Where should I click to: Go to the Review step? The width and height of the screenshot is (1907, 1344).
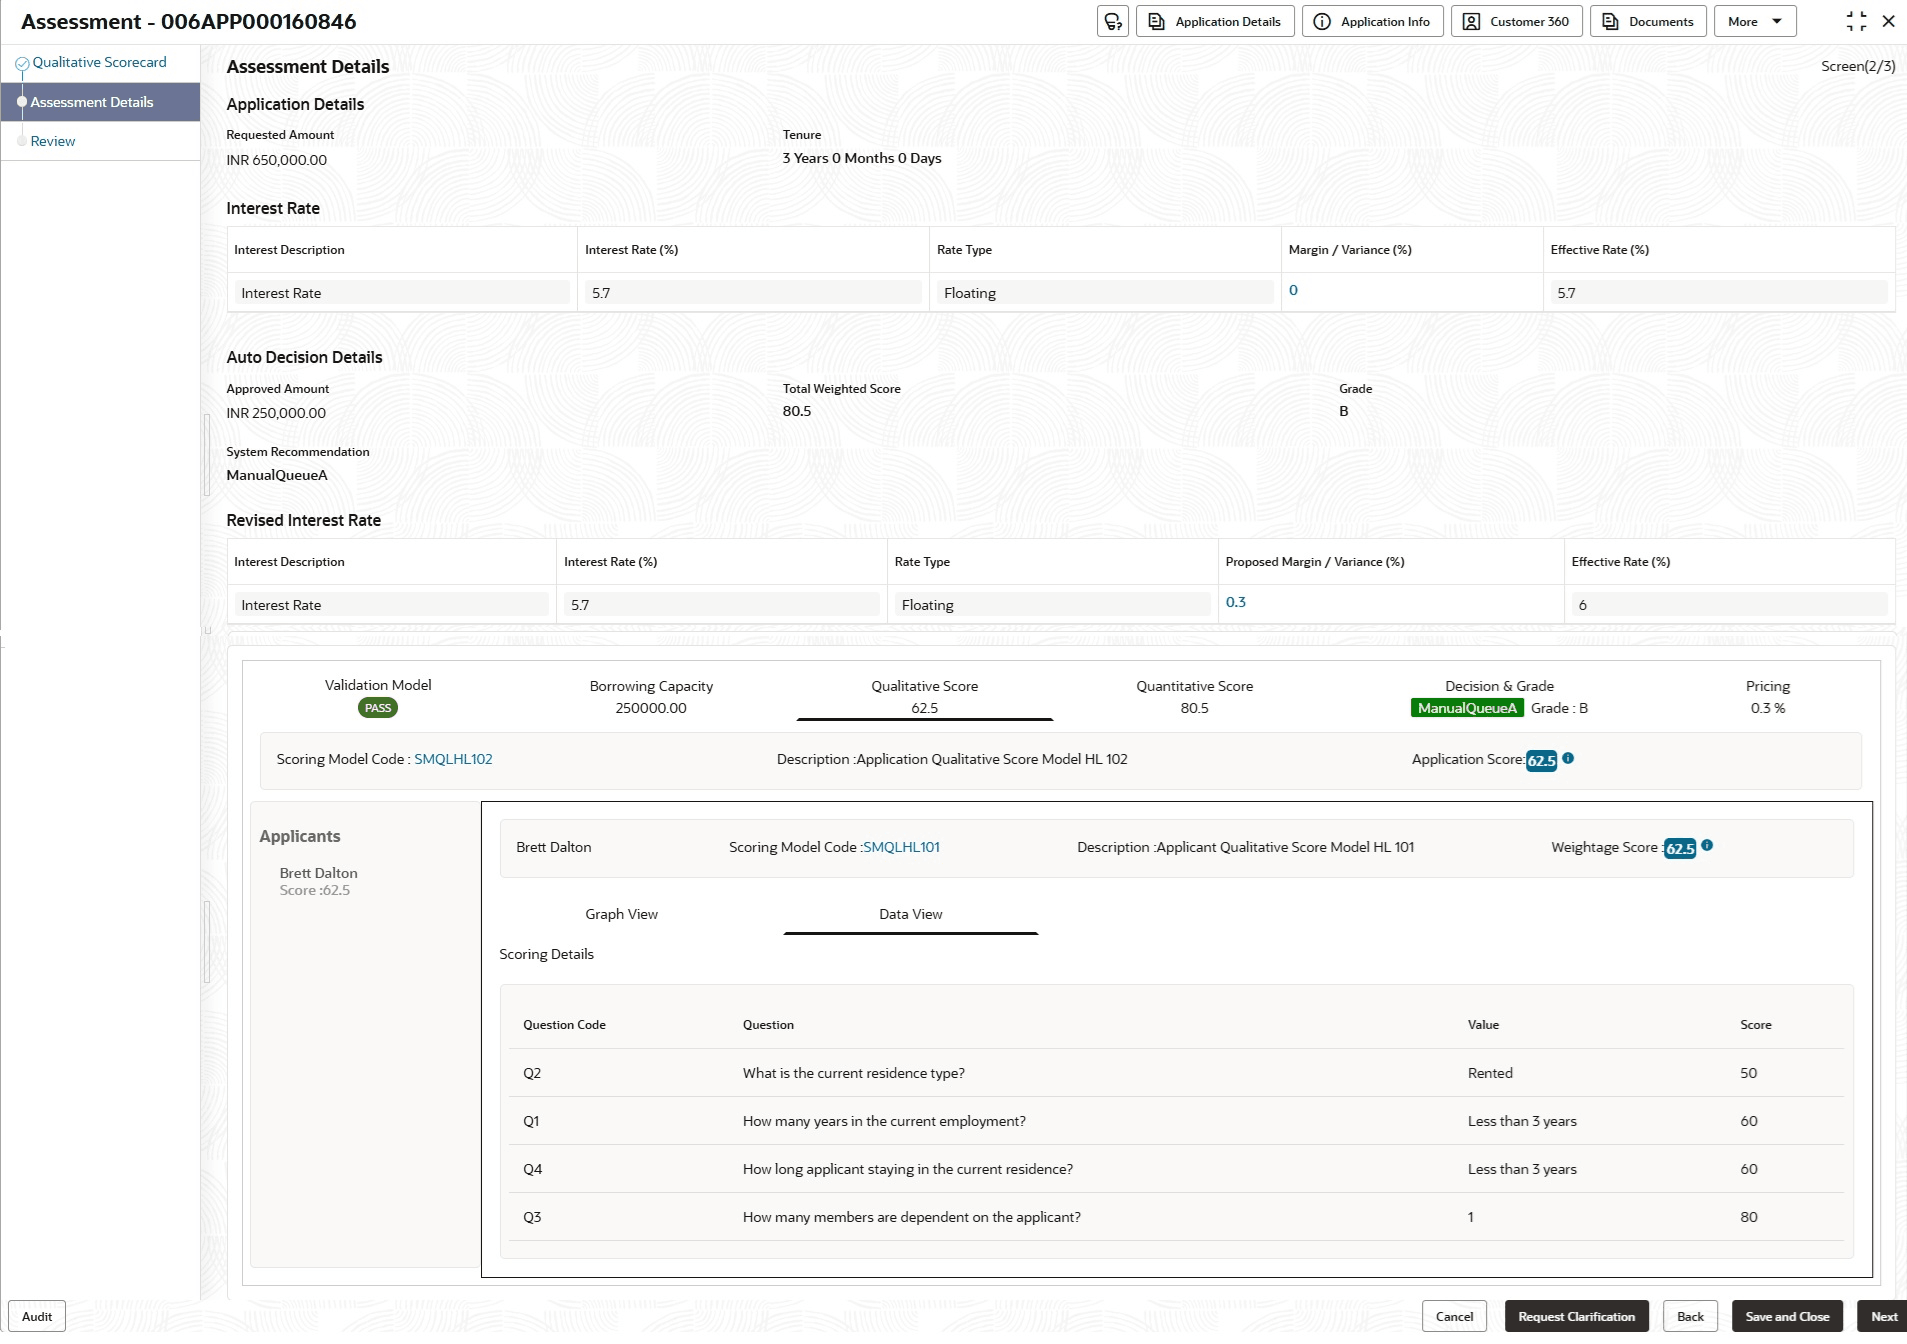53,141
